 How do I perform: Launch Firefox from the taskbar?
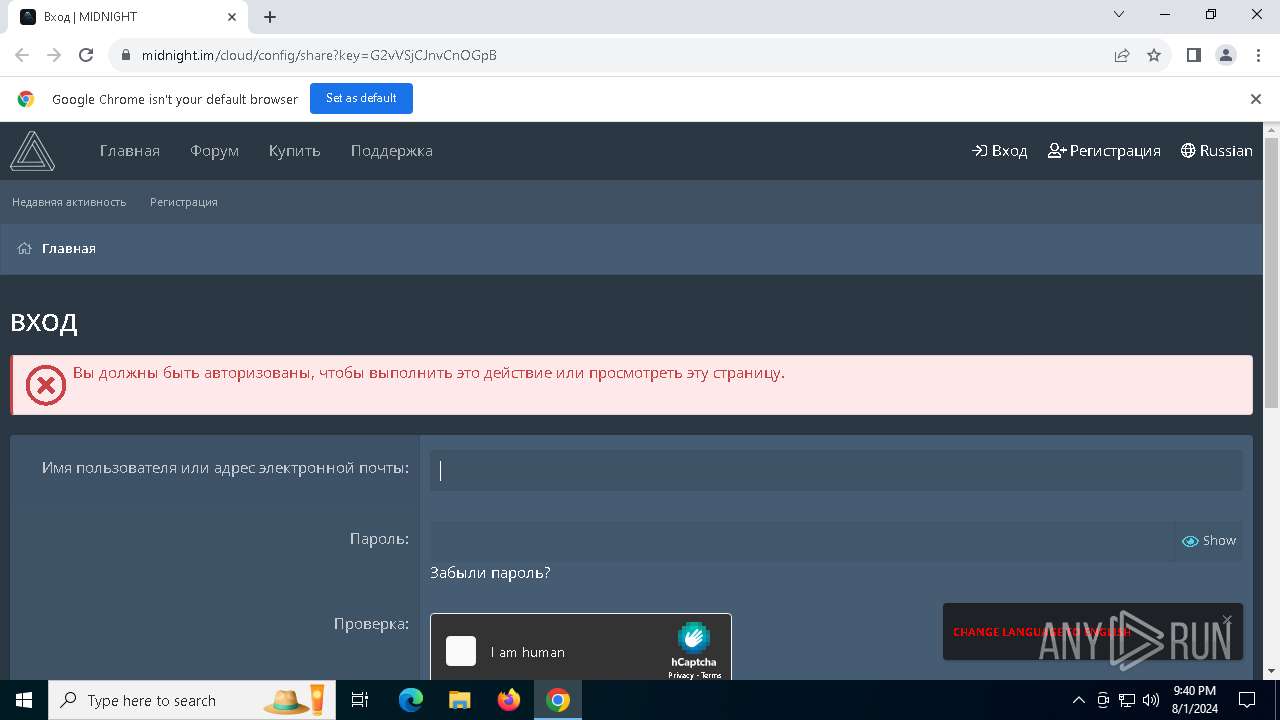(509, 700)
